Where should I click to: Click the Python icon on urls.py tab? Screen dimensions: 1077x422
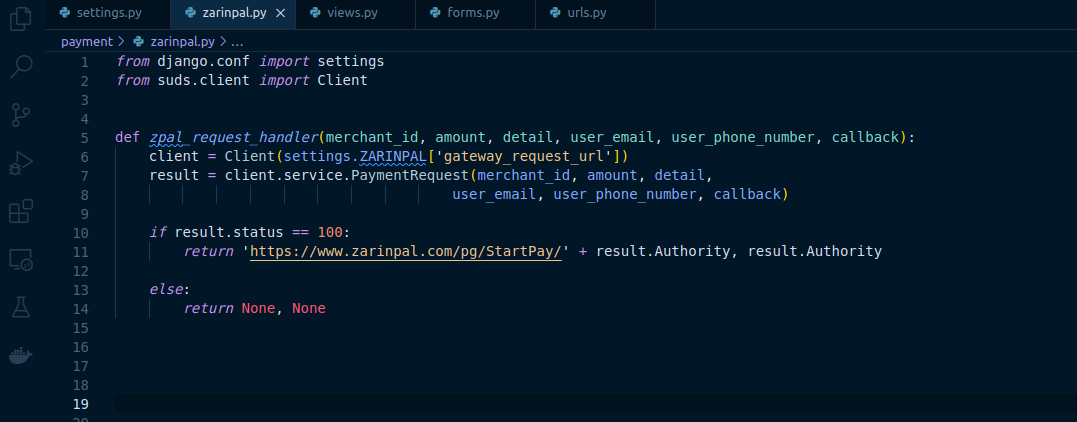pyautogui.click(x=555, y=13)
